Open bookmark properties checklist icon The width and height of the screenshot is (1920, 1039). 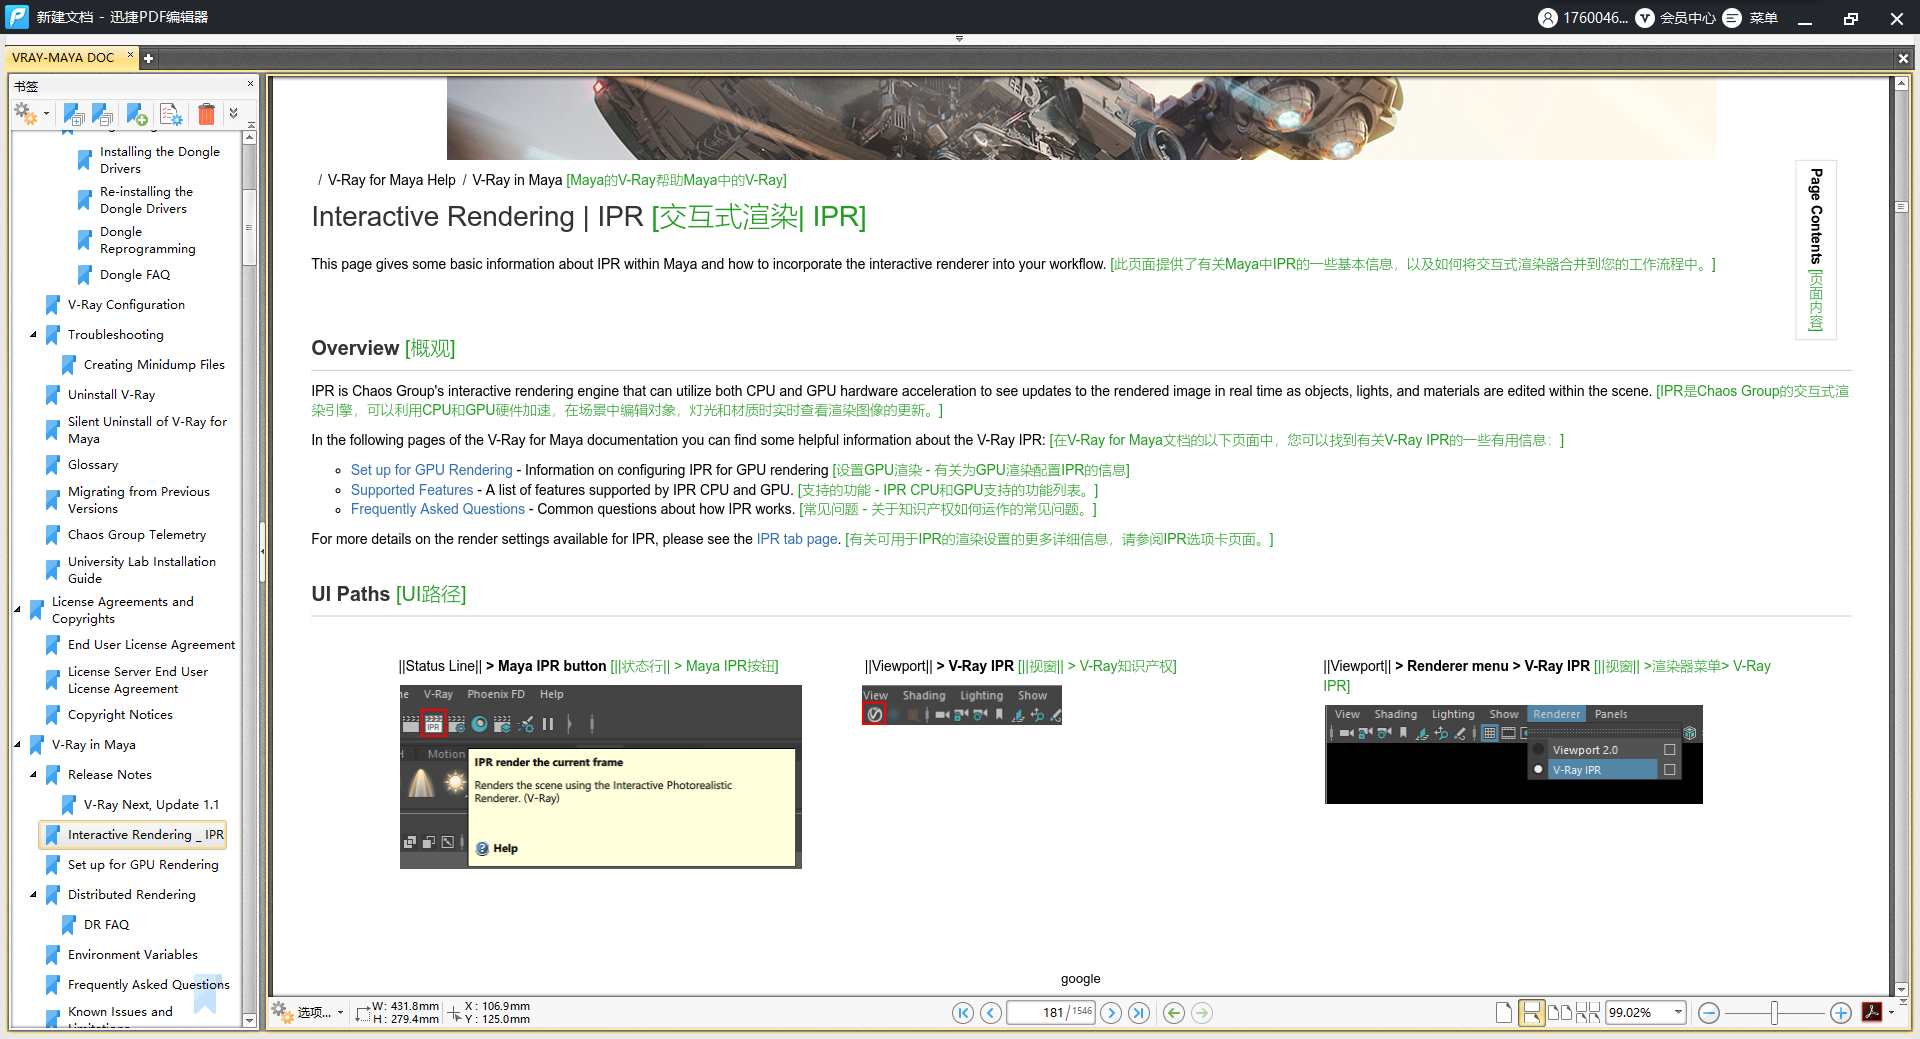click(x=171, y=114)
